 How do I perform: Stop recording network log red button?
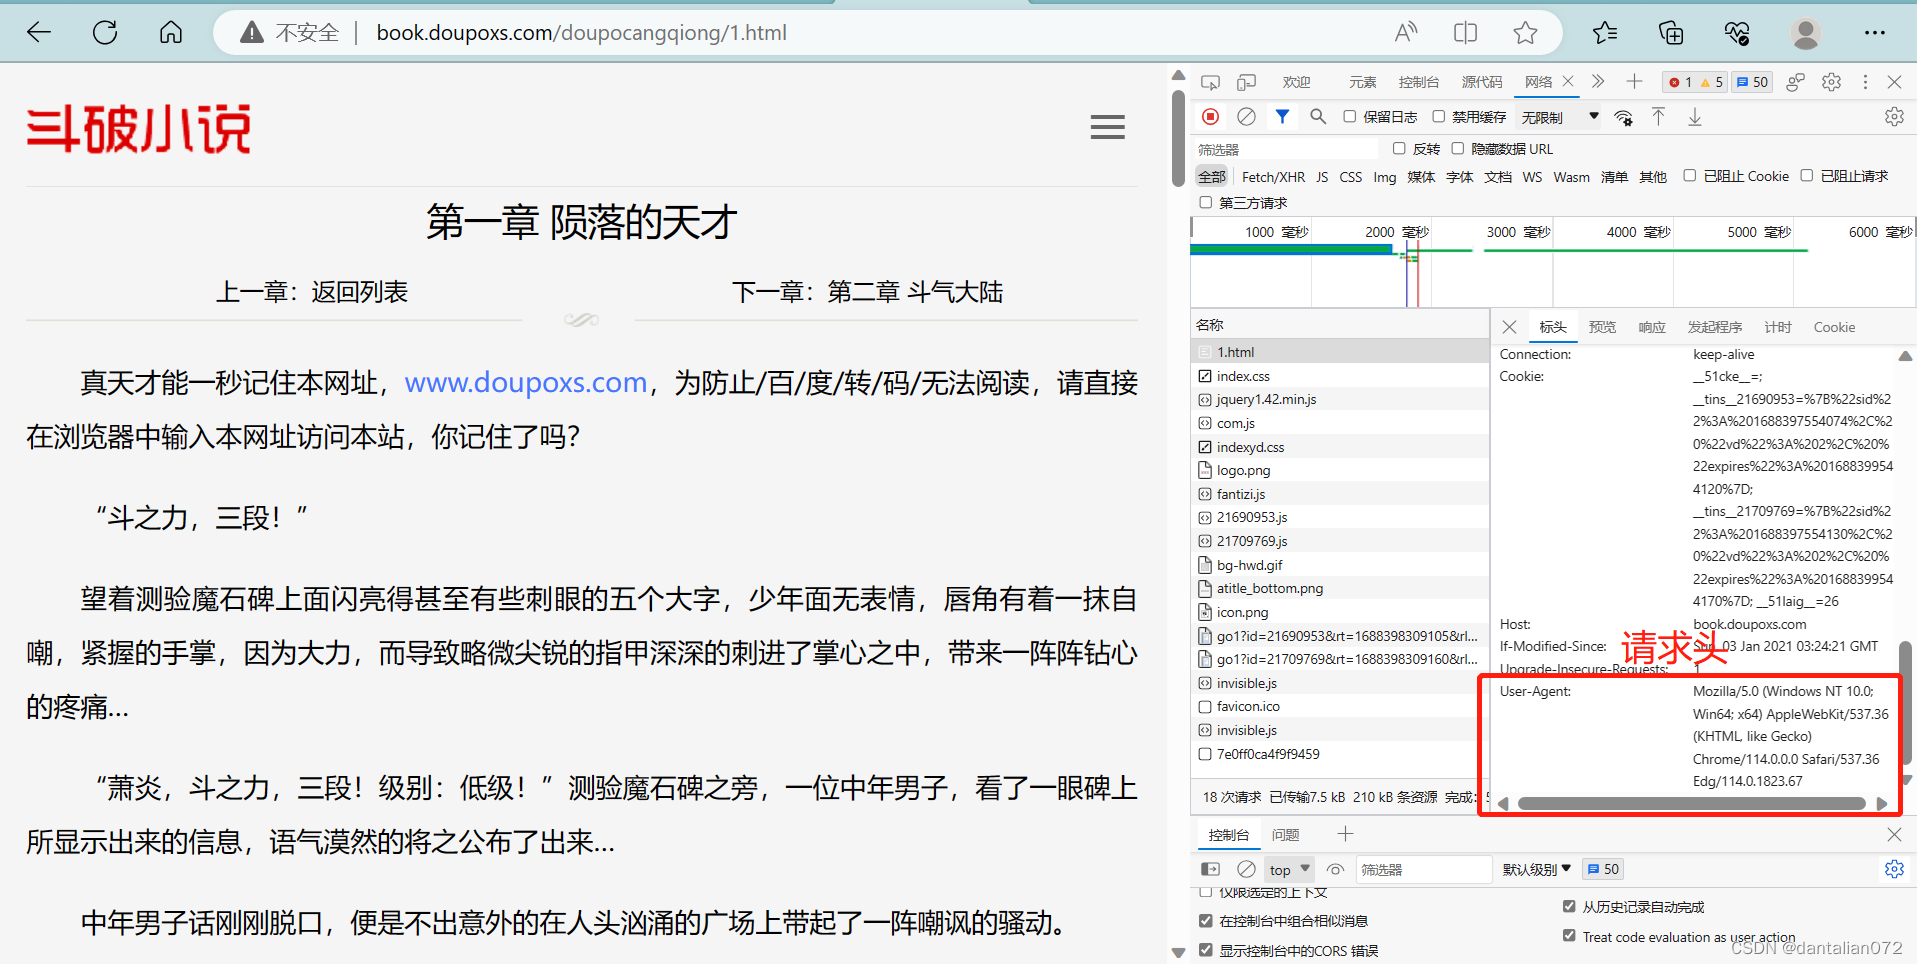1210,117
